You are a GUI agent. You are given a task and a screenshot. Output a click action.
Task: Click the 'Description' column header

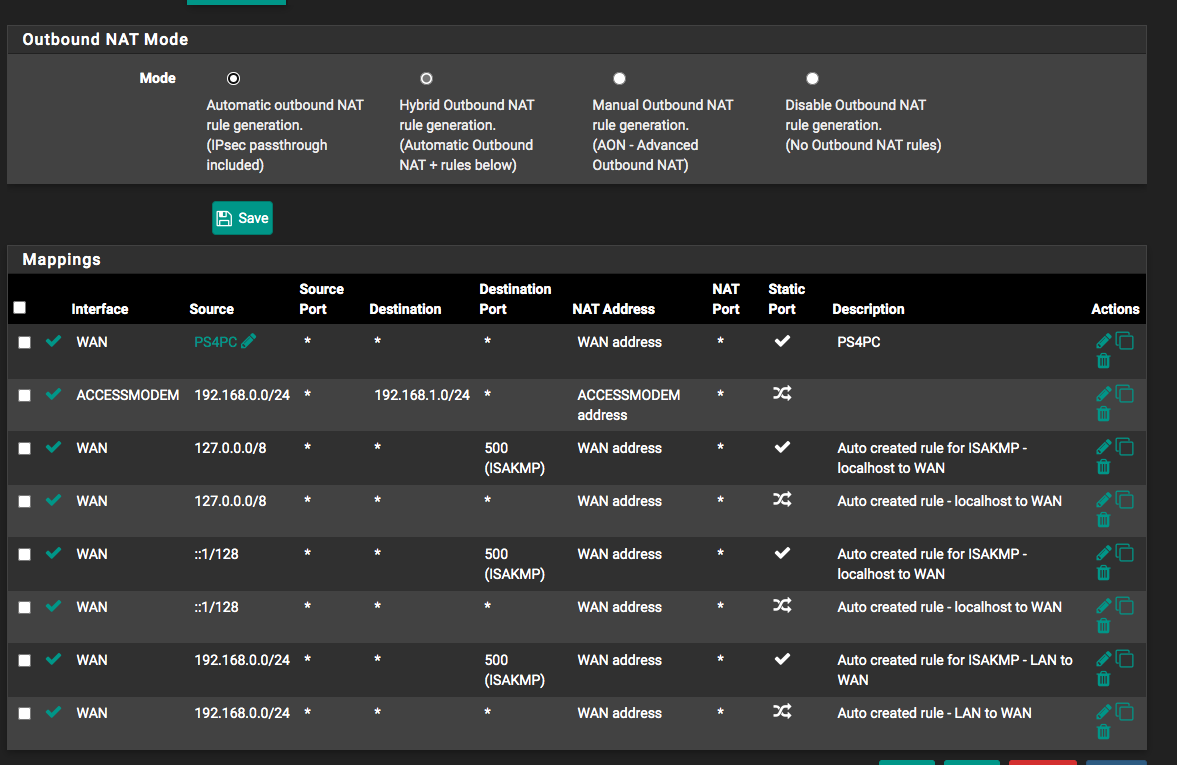point(868,309)
